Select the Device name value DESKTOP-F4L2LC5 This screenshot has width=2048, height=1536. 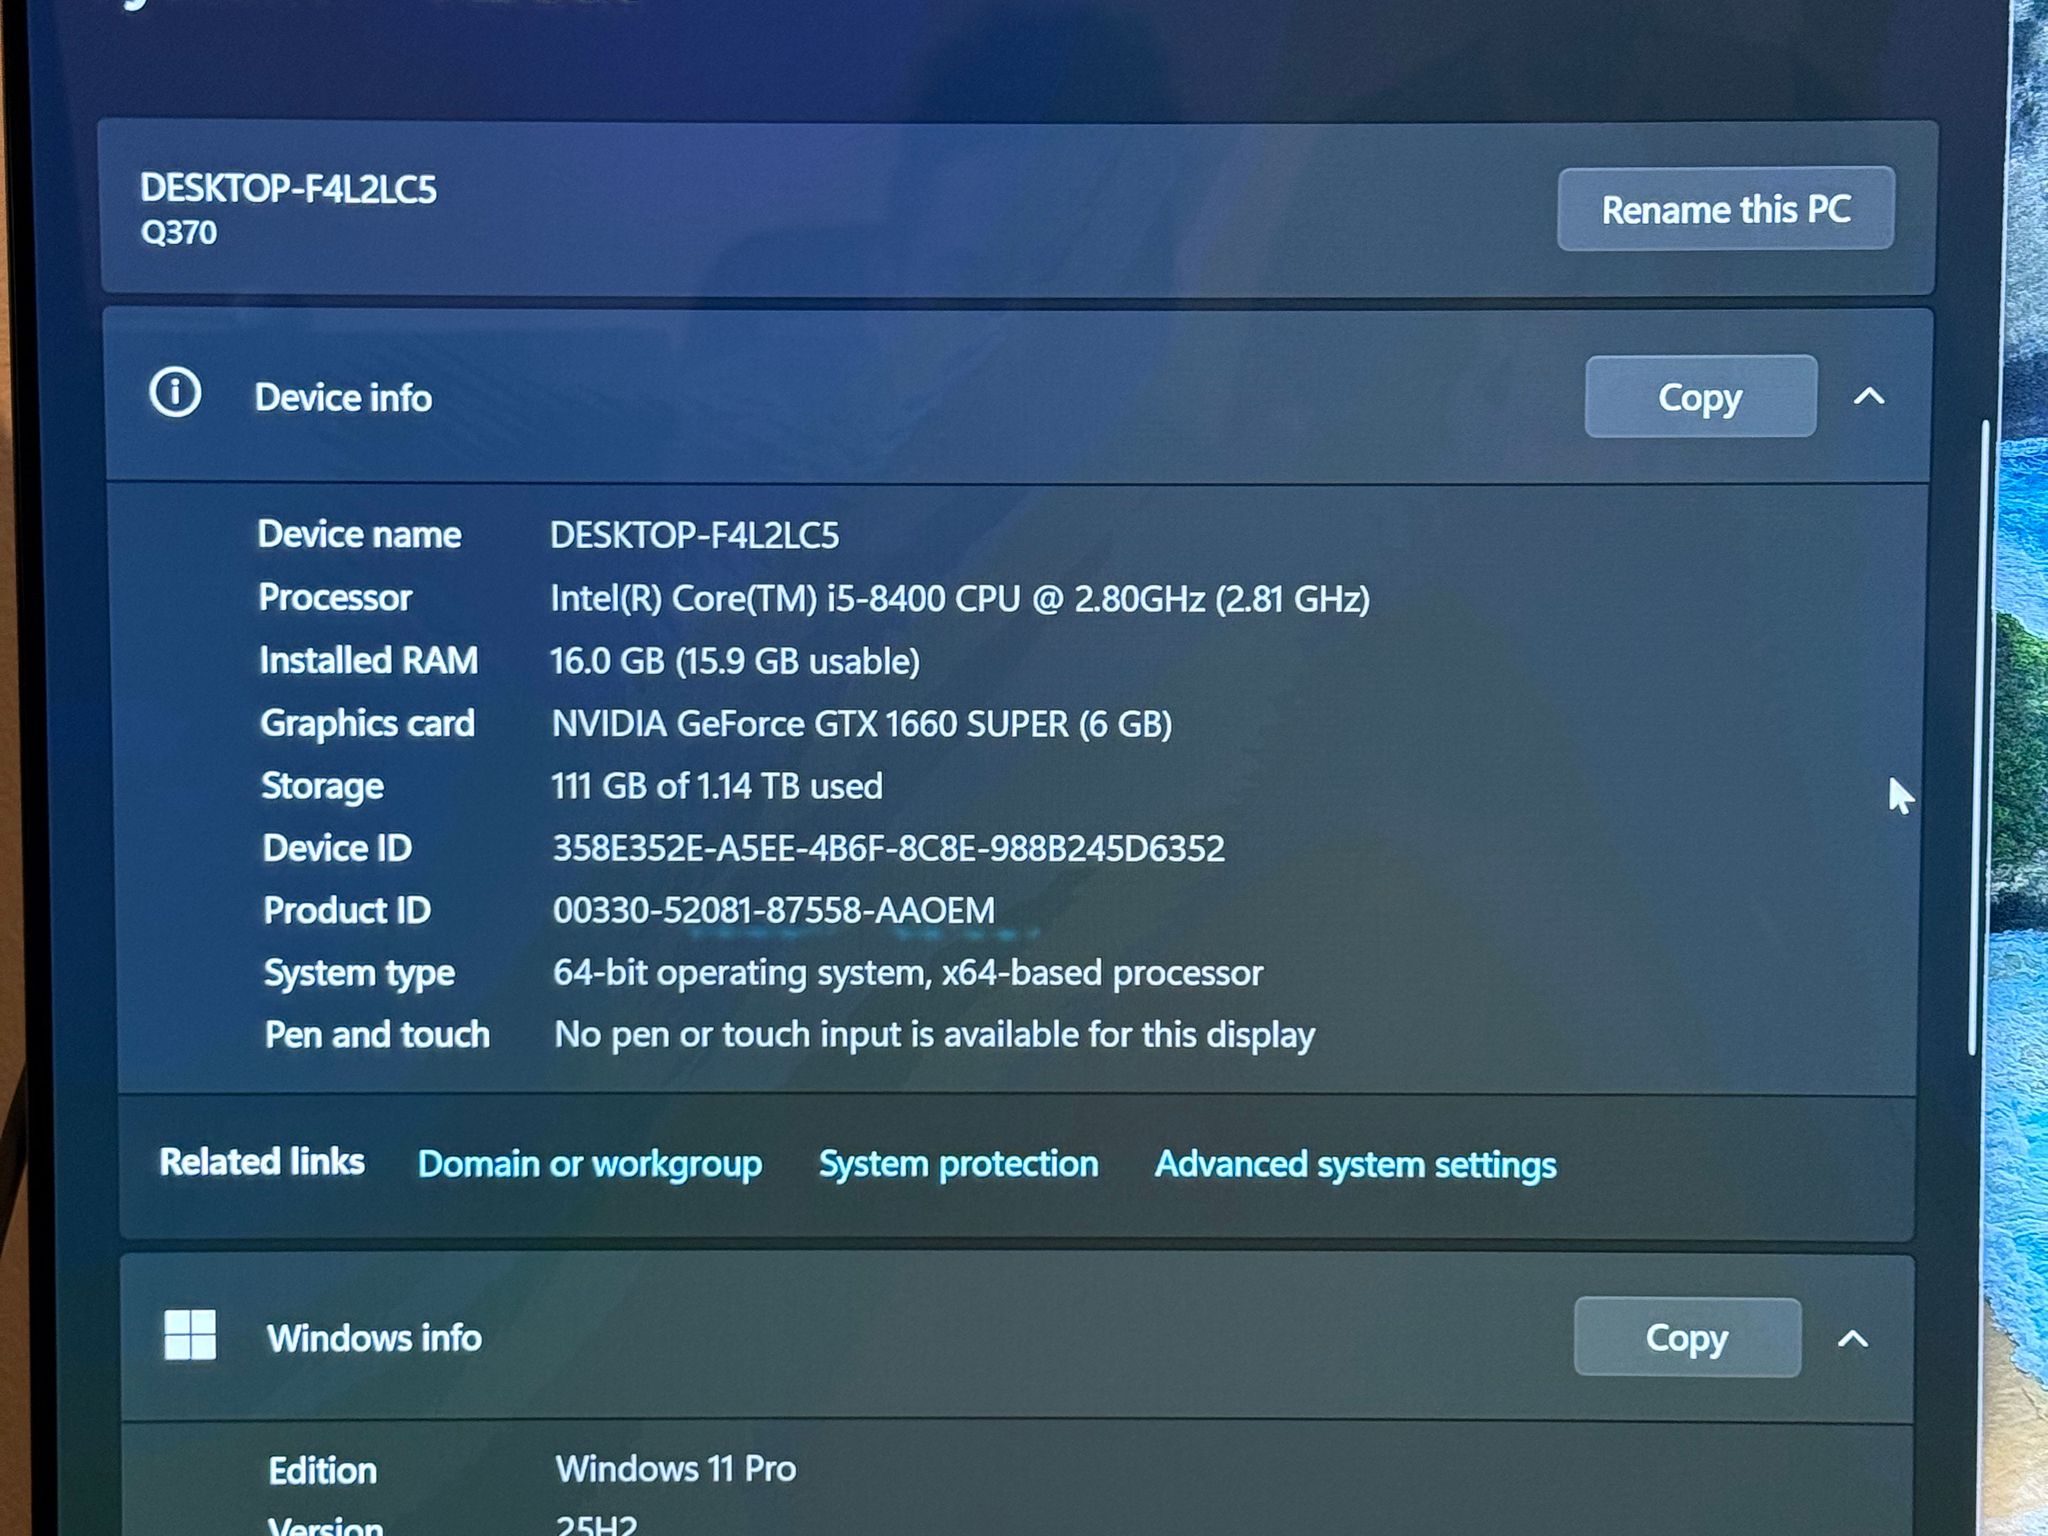(694, 536)
